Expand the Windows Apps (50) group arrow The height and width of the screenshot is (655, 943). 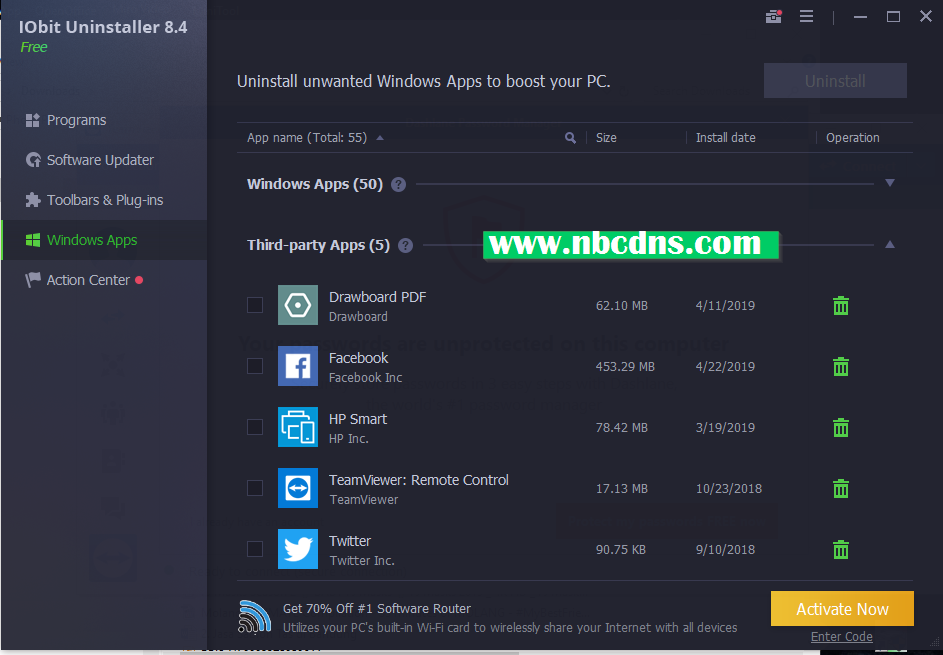890,183
